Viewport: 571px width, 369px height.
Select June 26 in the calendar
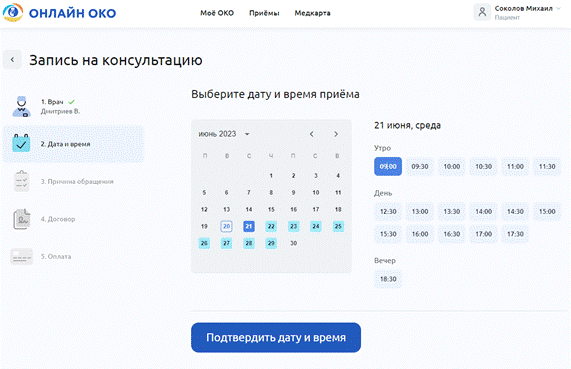pos(204,243)
